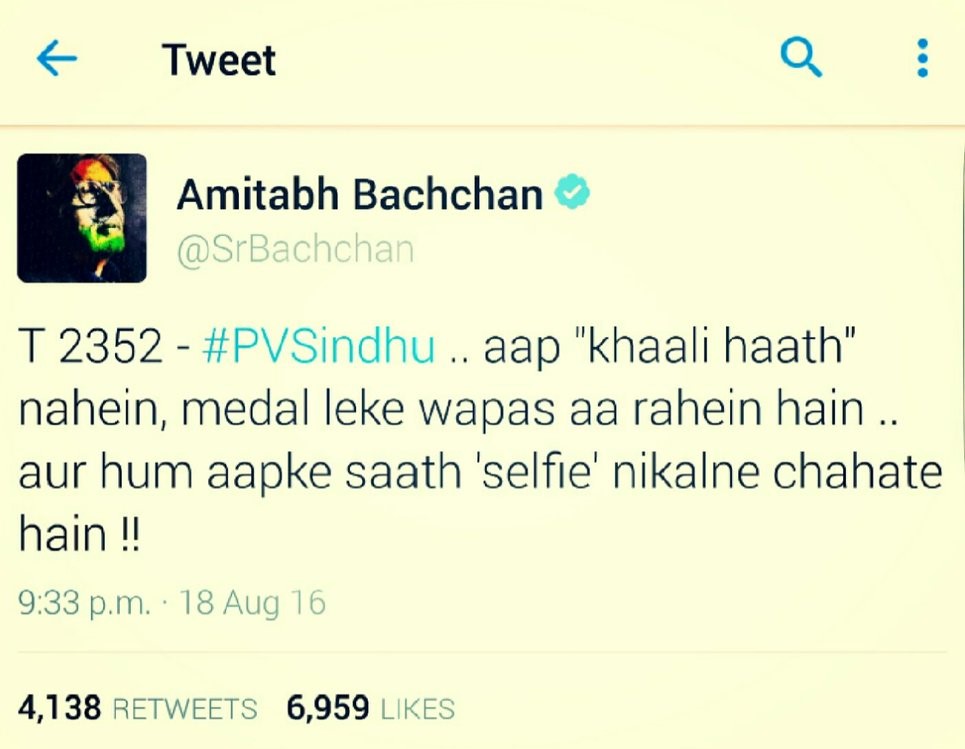The height and width of the screenshot is (749, 965).
Task: View the 4,138 retweets list
Action: [x=137, y=708]
